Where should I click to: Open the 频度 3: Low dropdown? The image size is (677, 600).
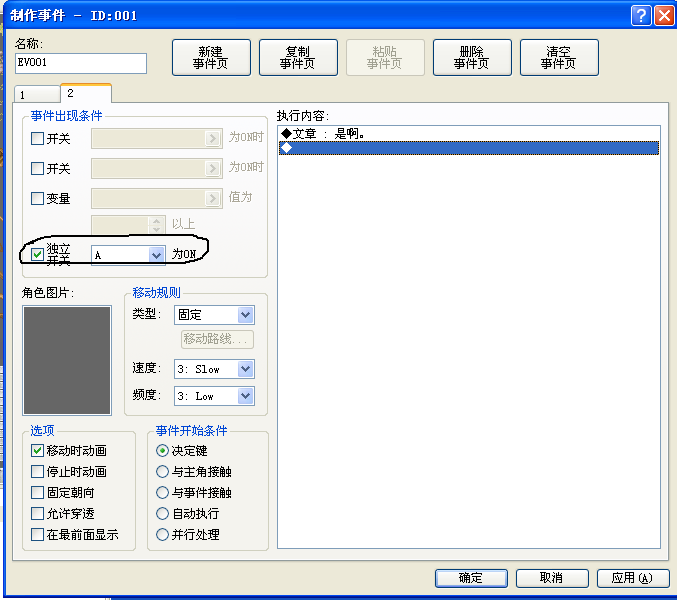coord(214,396)
